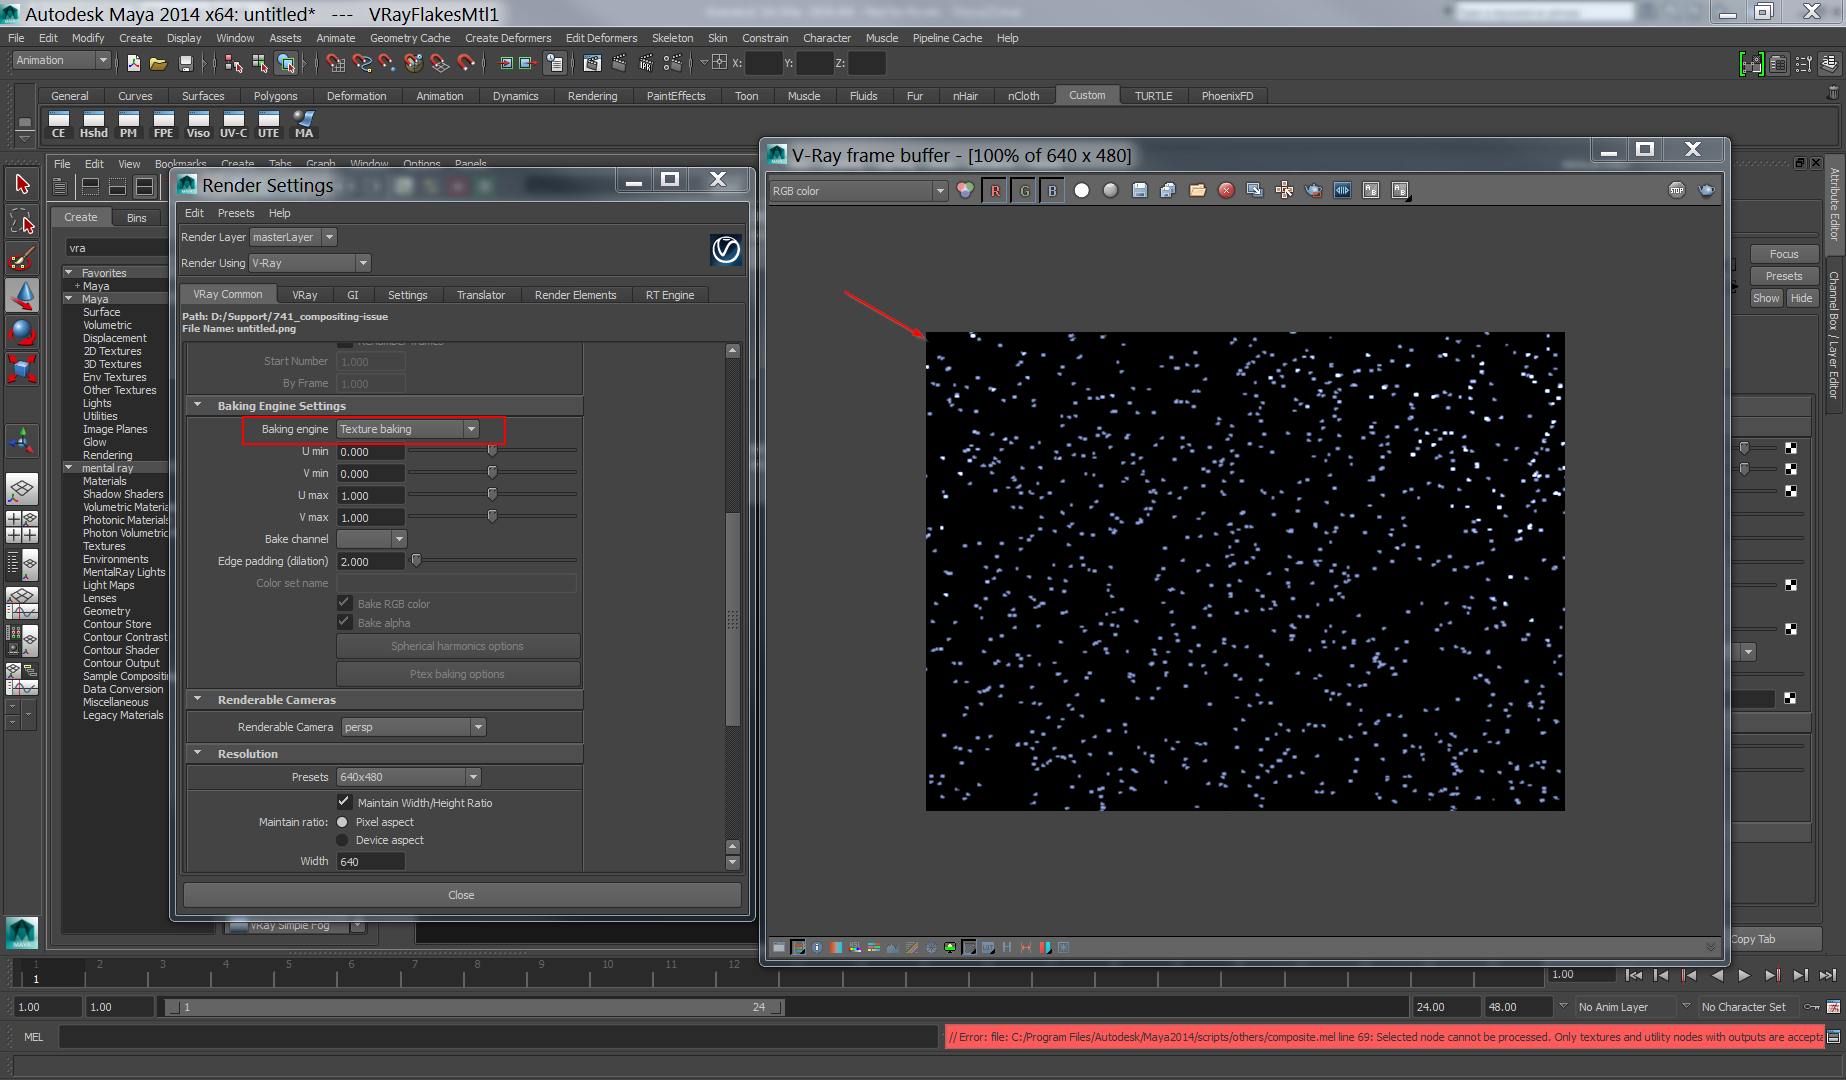Open resolution Presets 640x480 dropdown
1846x1080 pixels.
(408, 777)
